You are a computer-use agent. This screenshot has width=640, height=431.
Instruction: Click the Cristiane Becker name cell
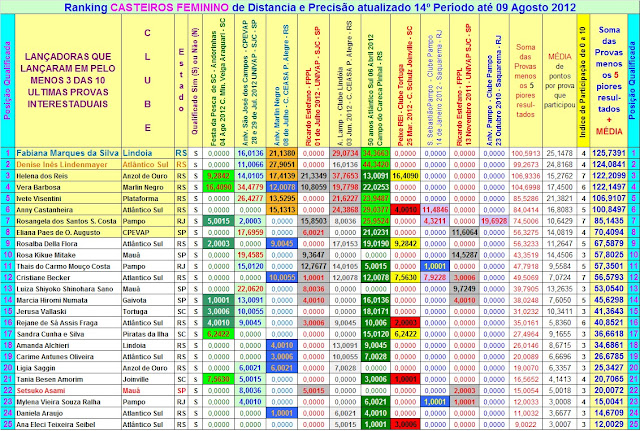68,278
